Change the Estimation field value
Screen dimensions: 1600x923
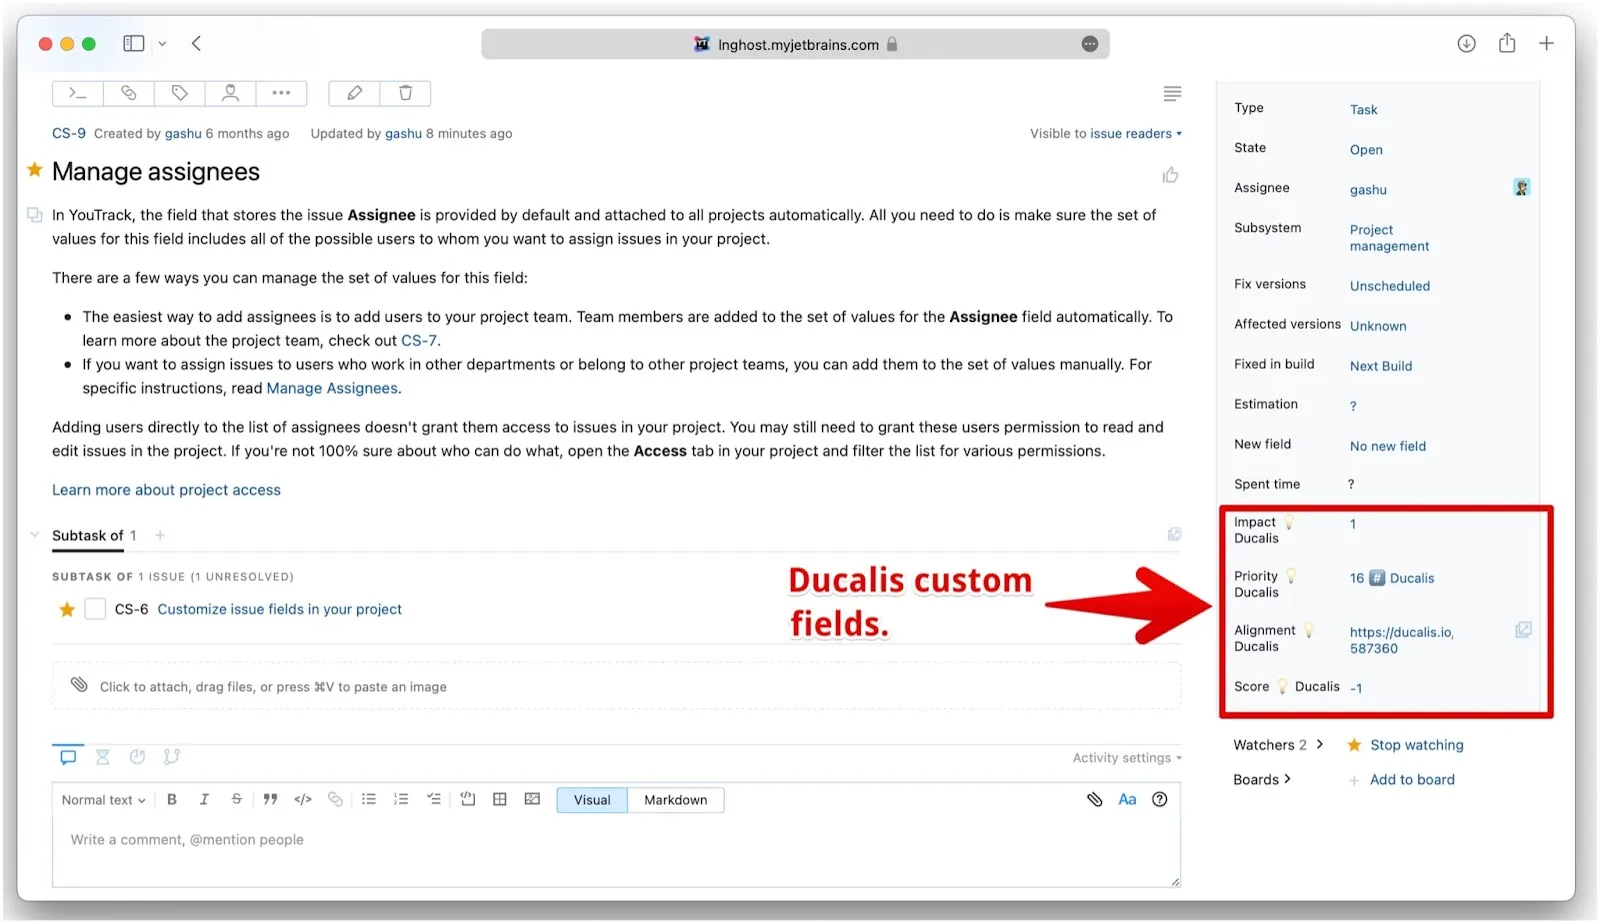(x=1352, y=405)
